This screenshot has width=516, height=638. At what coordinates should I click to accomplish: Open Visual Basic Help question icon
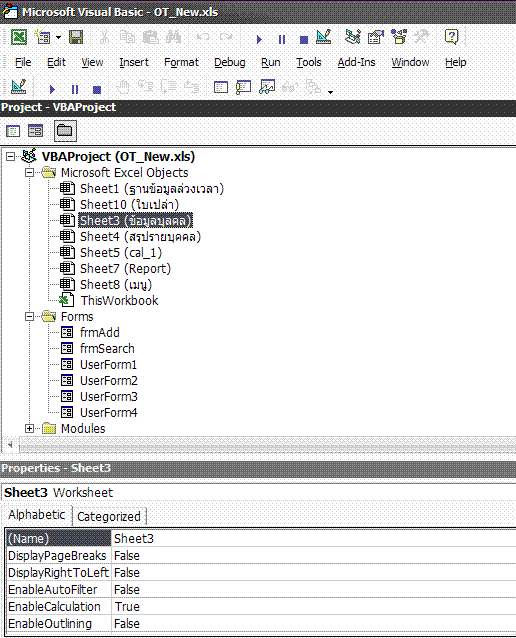[x=451, y=37]
